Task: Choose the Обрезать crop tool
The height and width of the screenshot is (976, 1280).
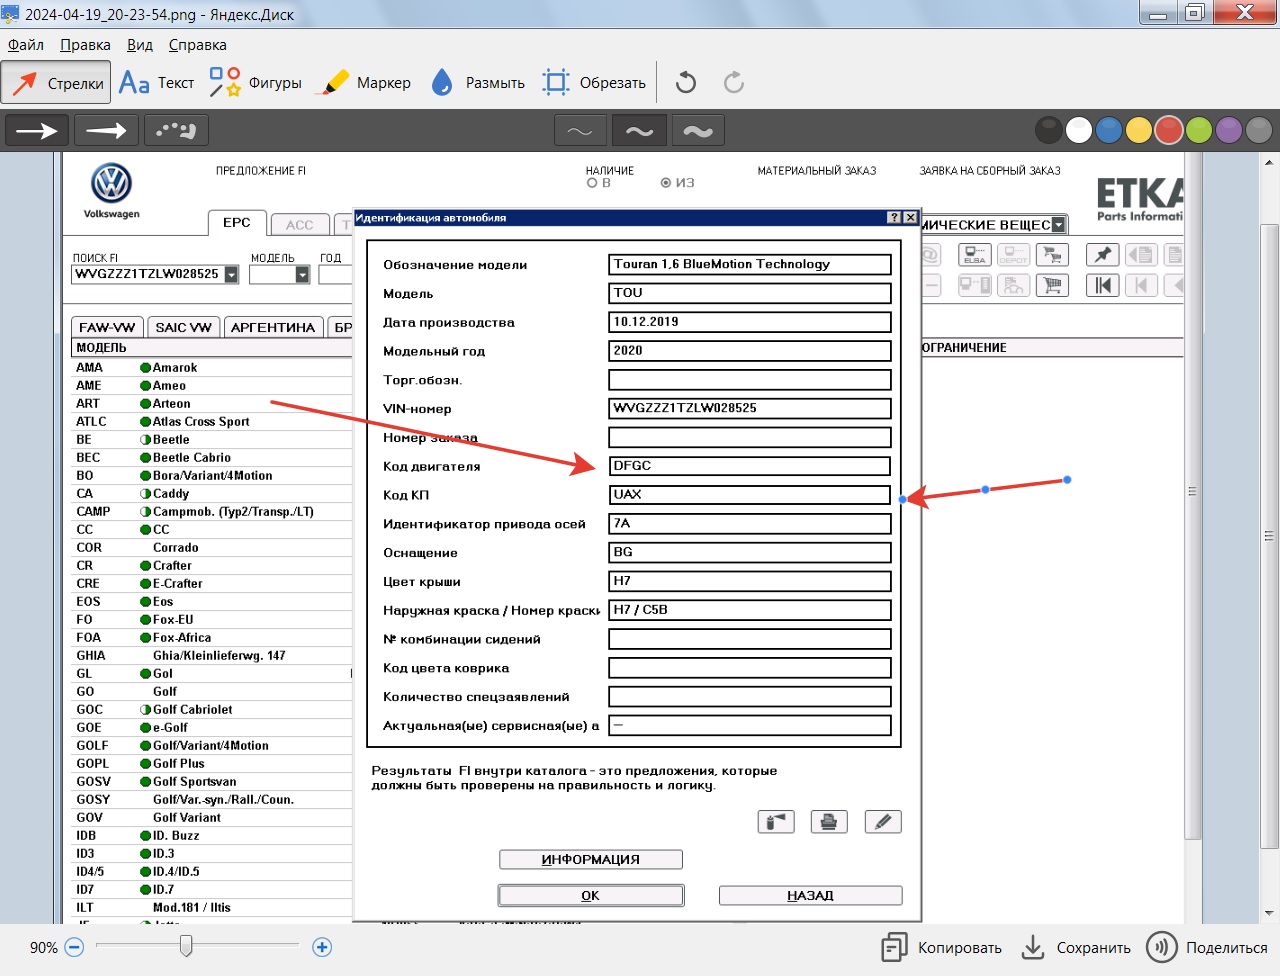Action: 594,83
